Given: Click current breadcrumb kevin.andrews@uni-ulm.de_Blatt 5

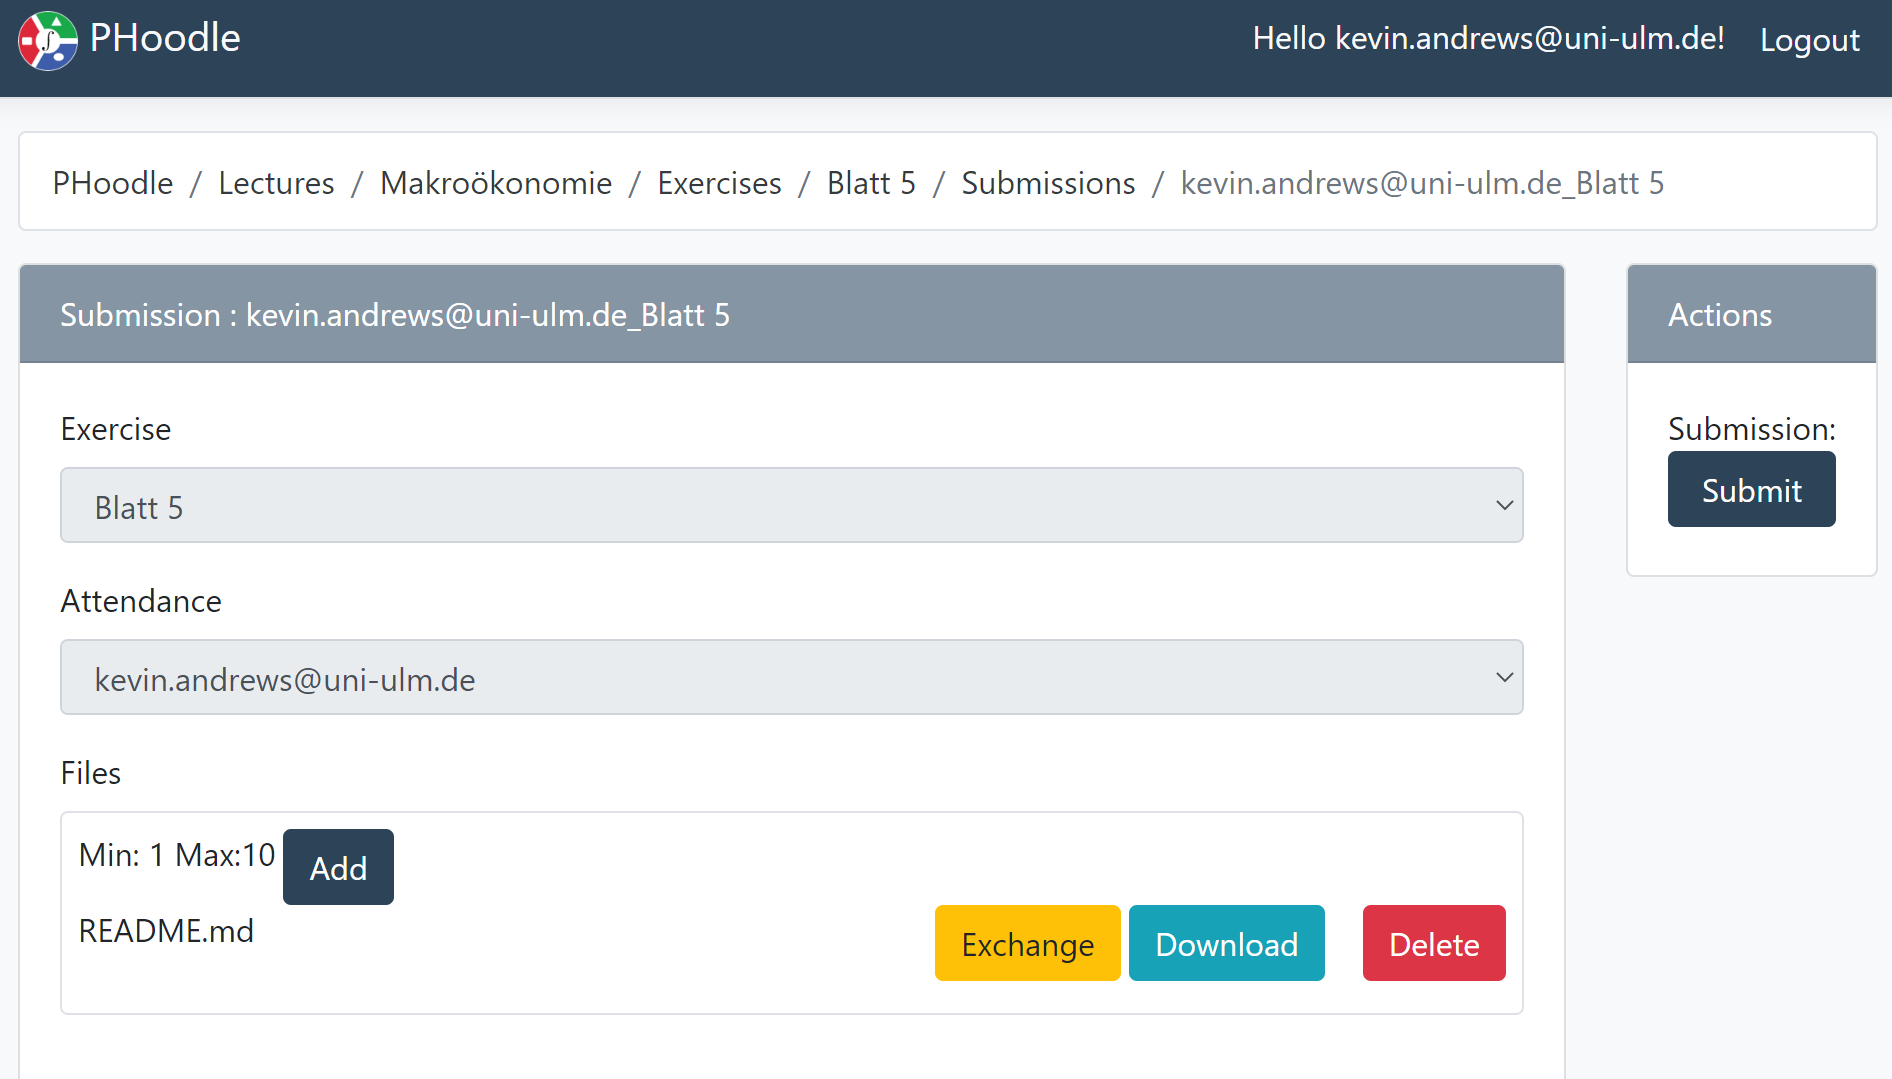Looking at the screenshot, I should (1422, 183).
